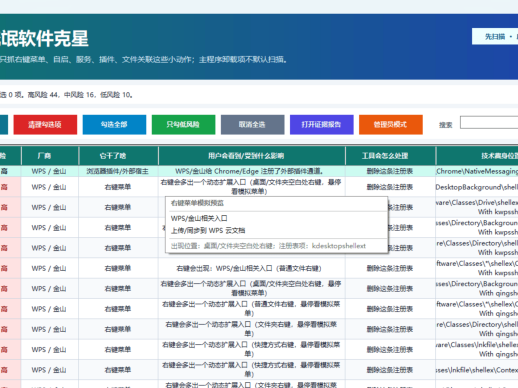
Task: Click 删除这条注册表 in the DesktopBackground\shell row
Action: point(390,187)
